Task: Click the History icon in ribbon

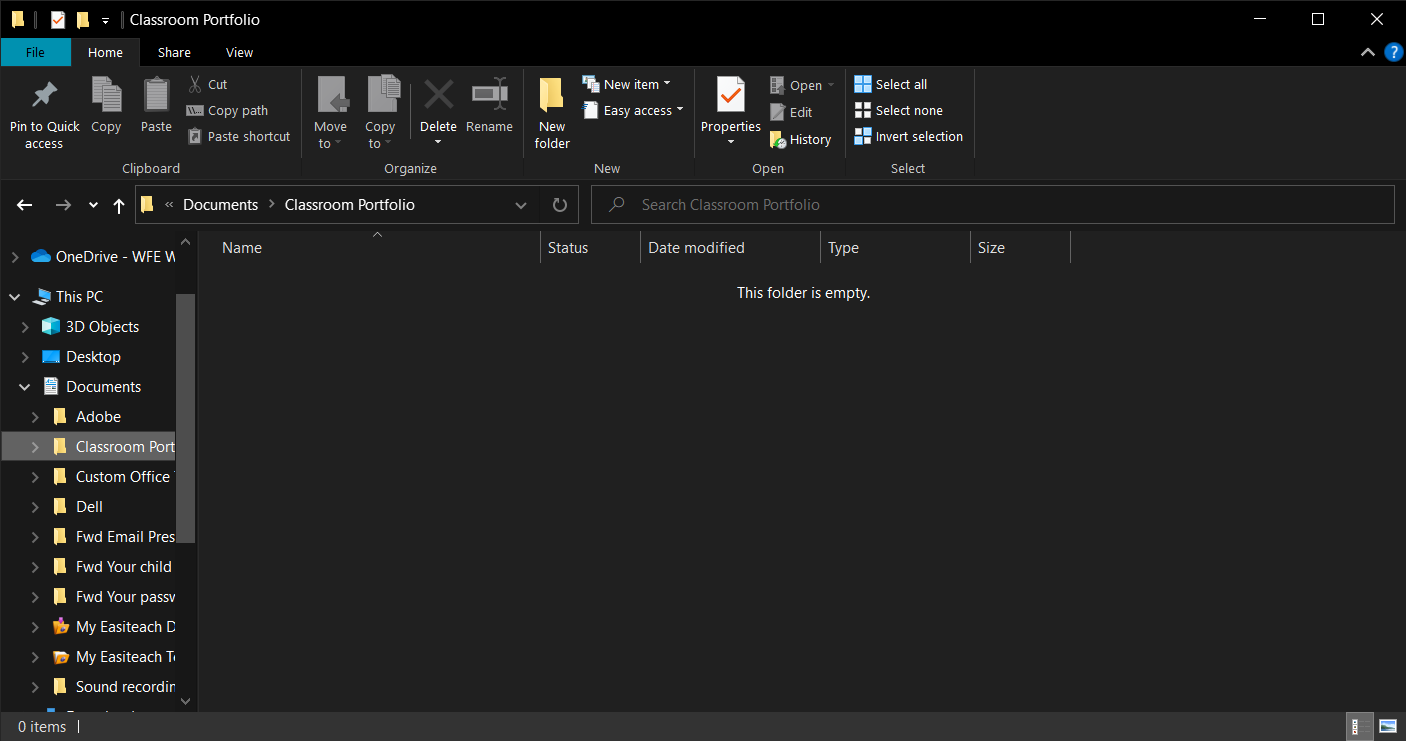Action: pos(779,140)
